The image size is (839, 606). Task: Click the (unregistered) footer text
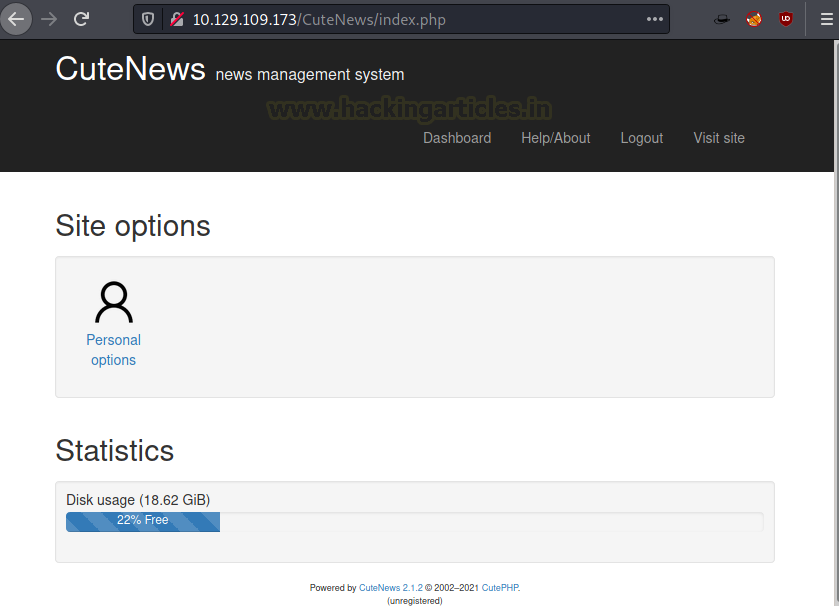[415, 601]
